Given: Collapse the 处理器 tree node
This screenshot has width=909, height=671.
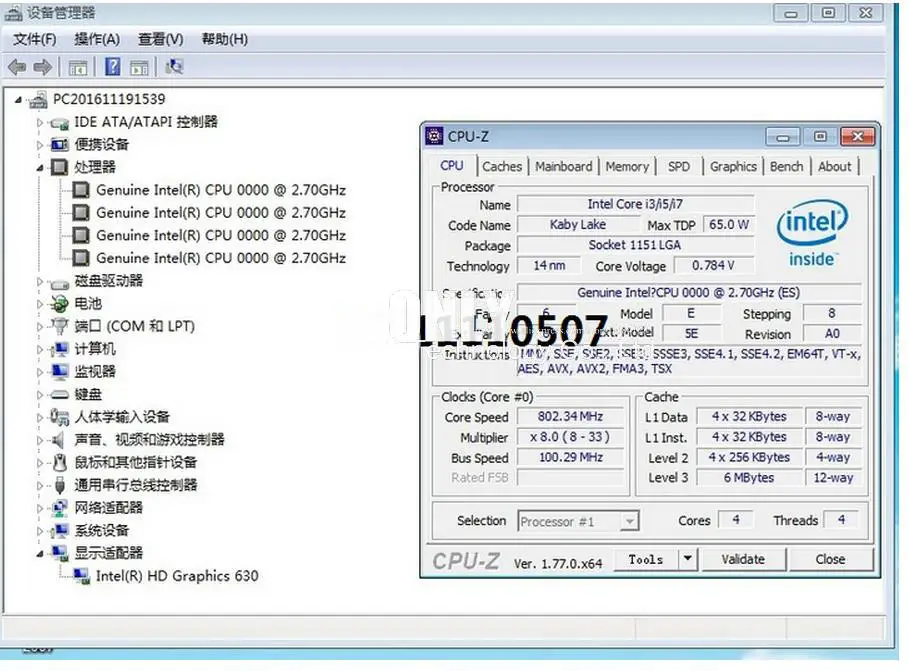Looking at the screenshot, I should click(39, 168).
